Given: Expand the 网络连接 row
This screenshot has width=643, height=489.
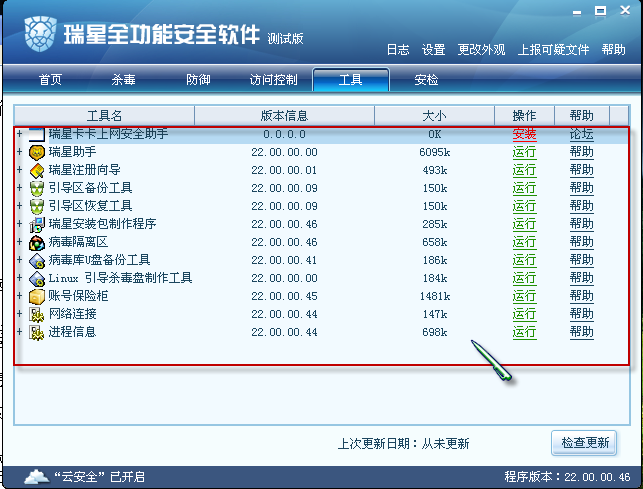Looking at the screenshot, I should (19, 313).
